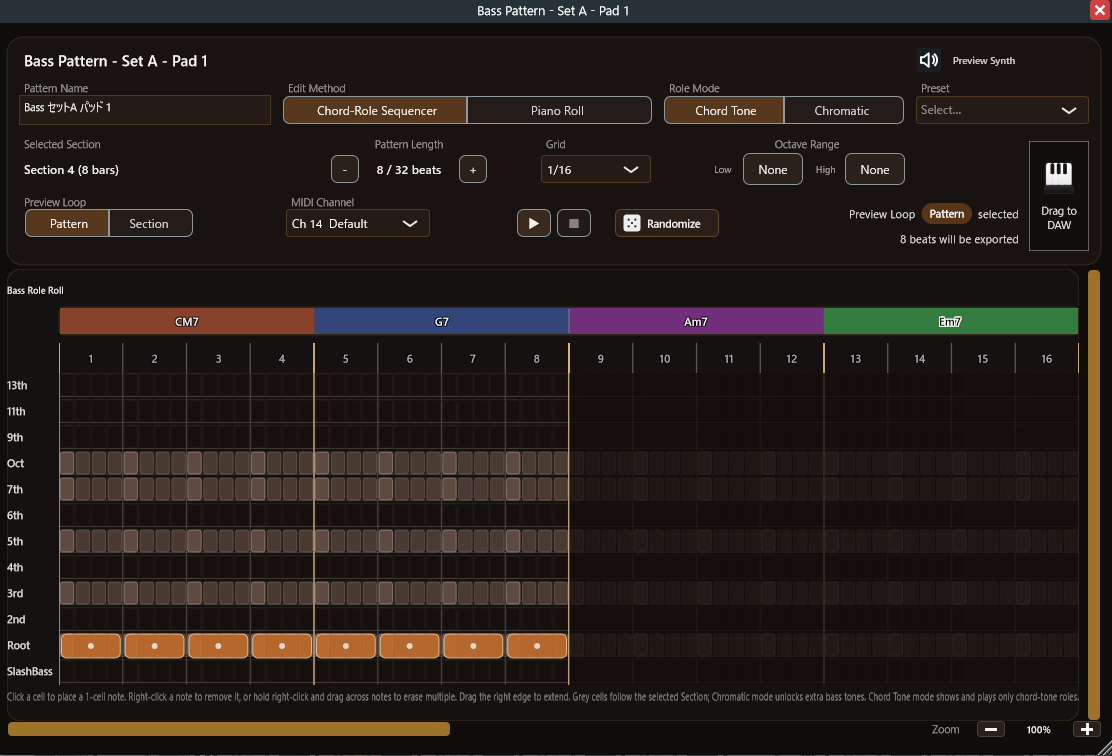Click the Drag to DAW label
Image resolution: width=1112 pixels, height=756 pixels.
1059,218
